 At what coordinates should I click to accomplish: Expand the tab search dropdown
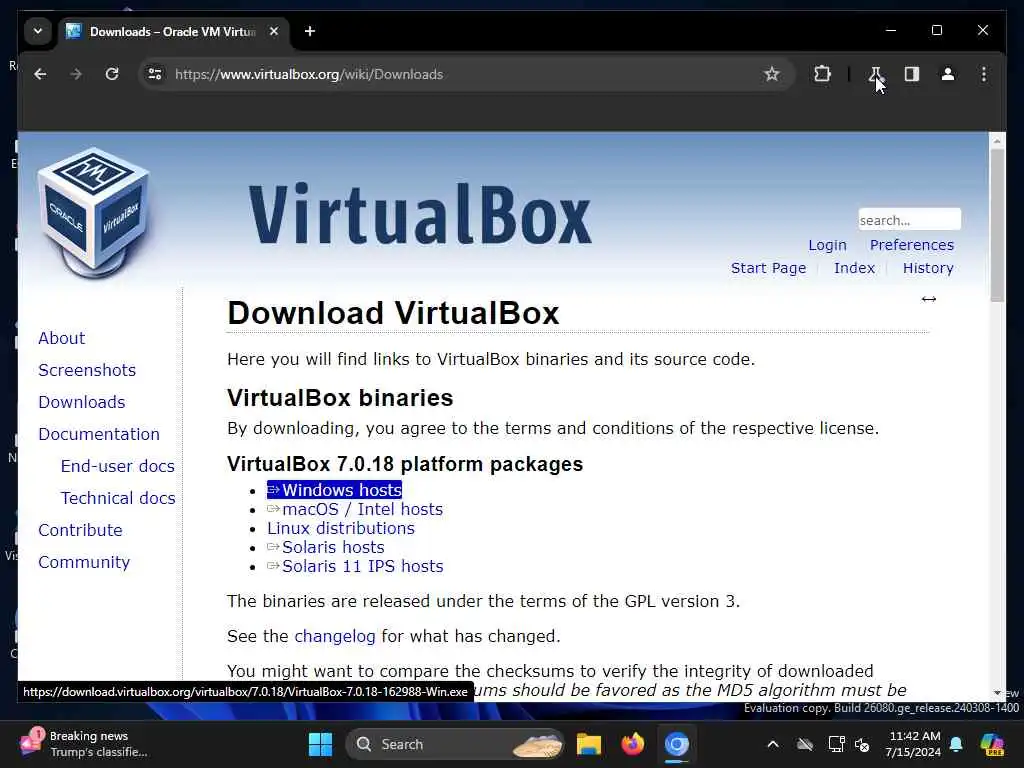click(x=38, y=31)
